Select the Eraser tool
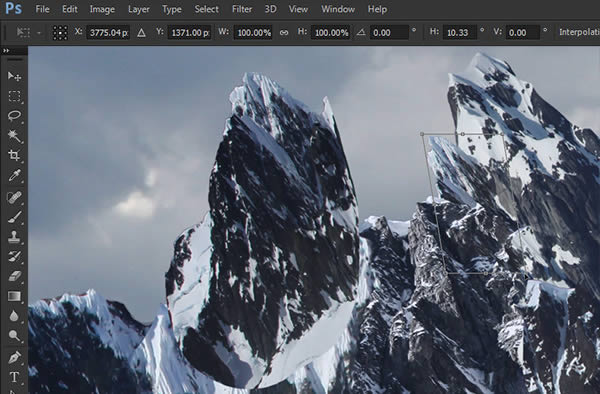Image resolution: width=600 pixels, height=394 pixels. point(14,276)
